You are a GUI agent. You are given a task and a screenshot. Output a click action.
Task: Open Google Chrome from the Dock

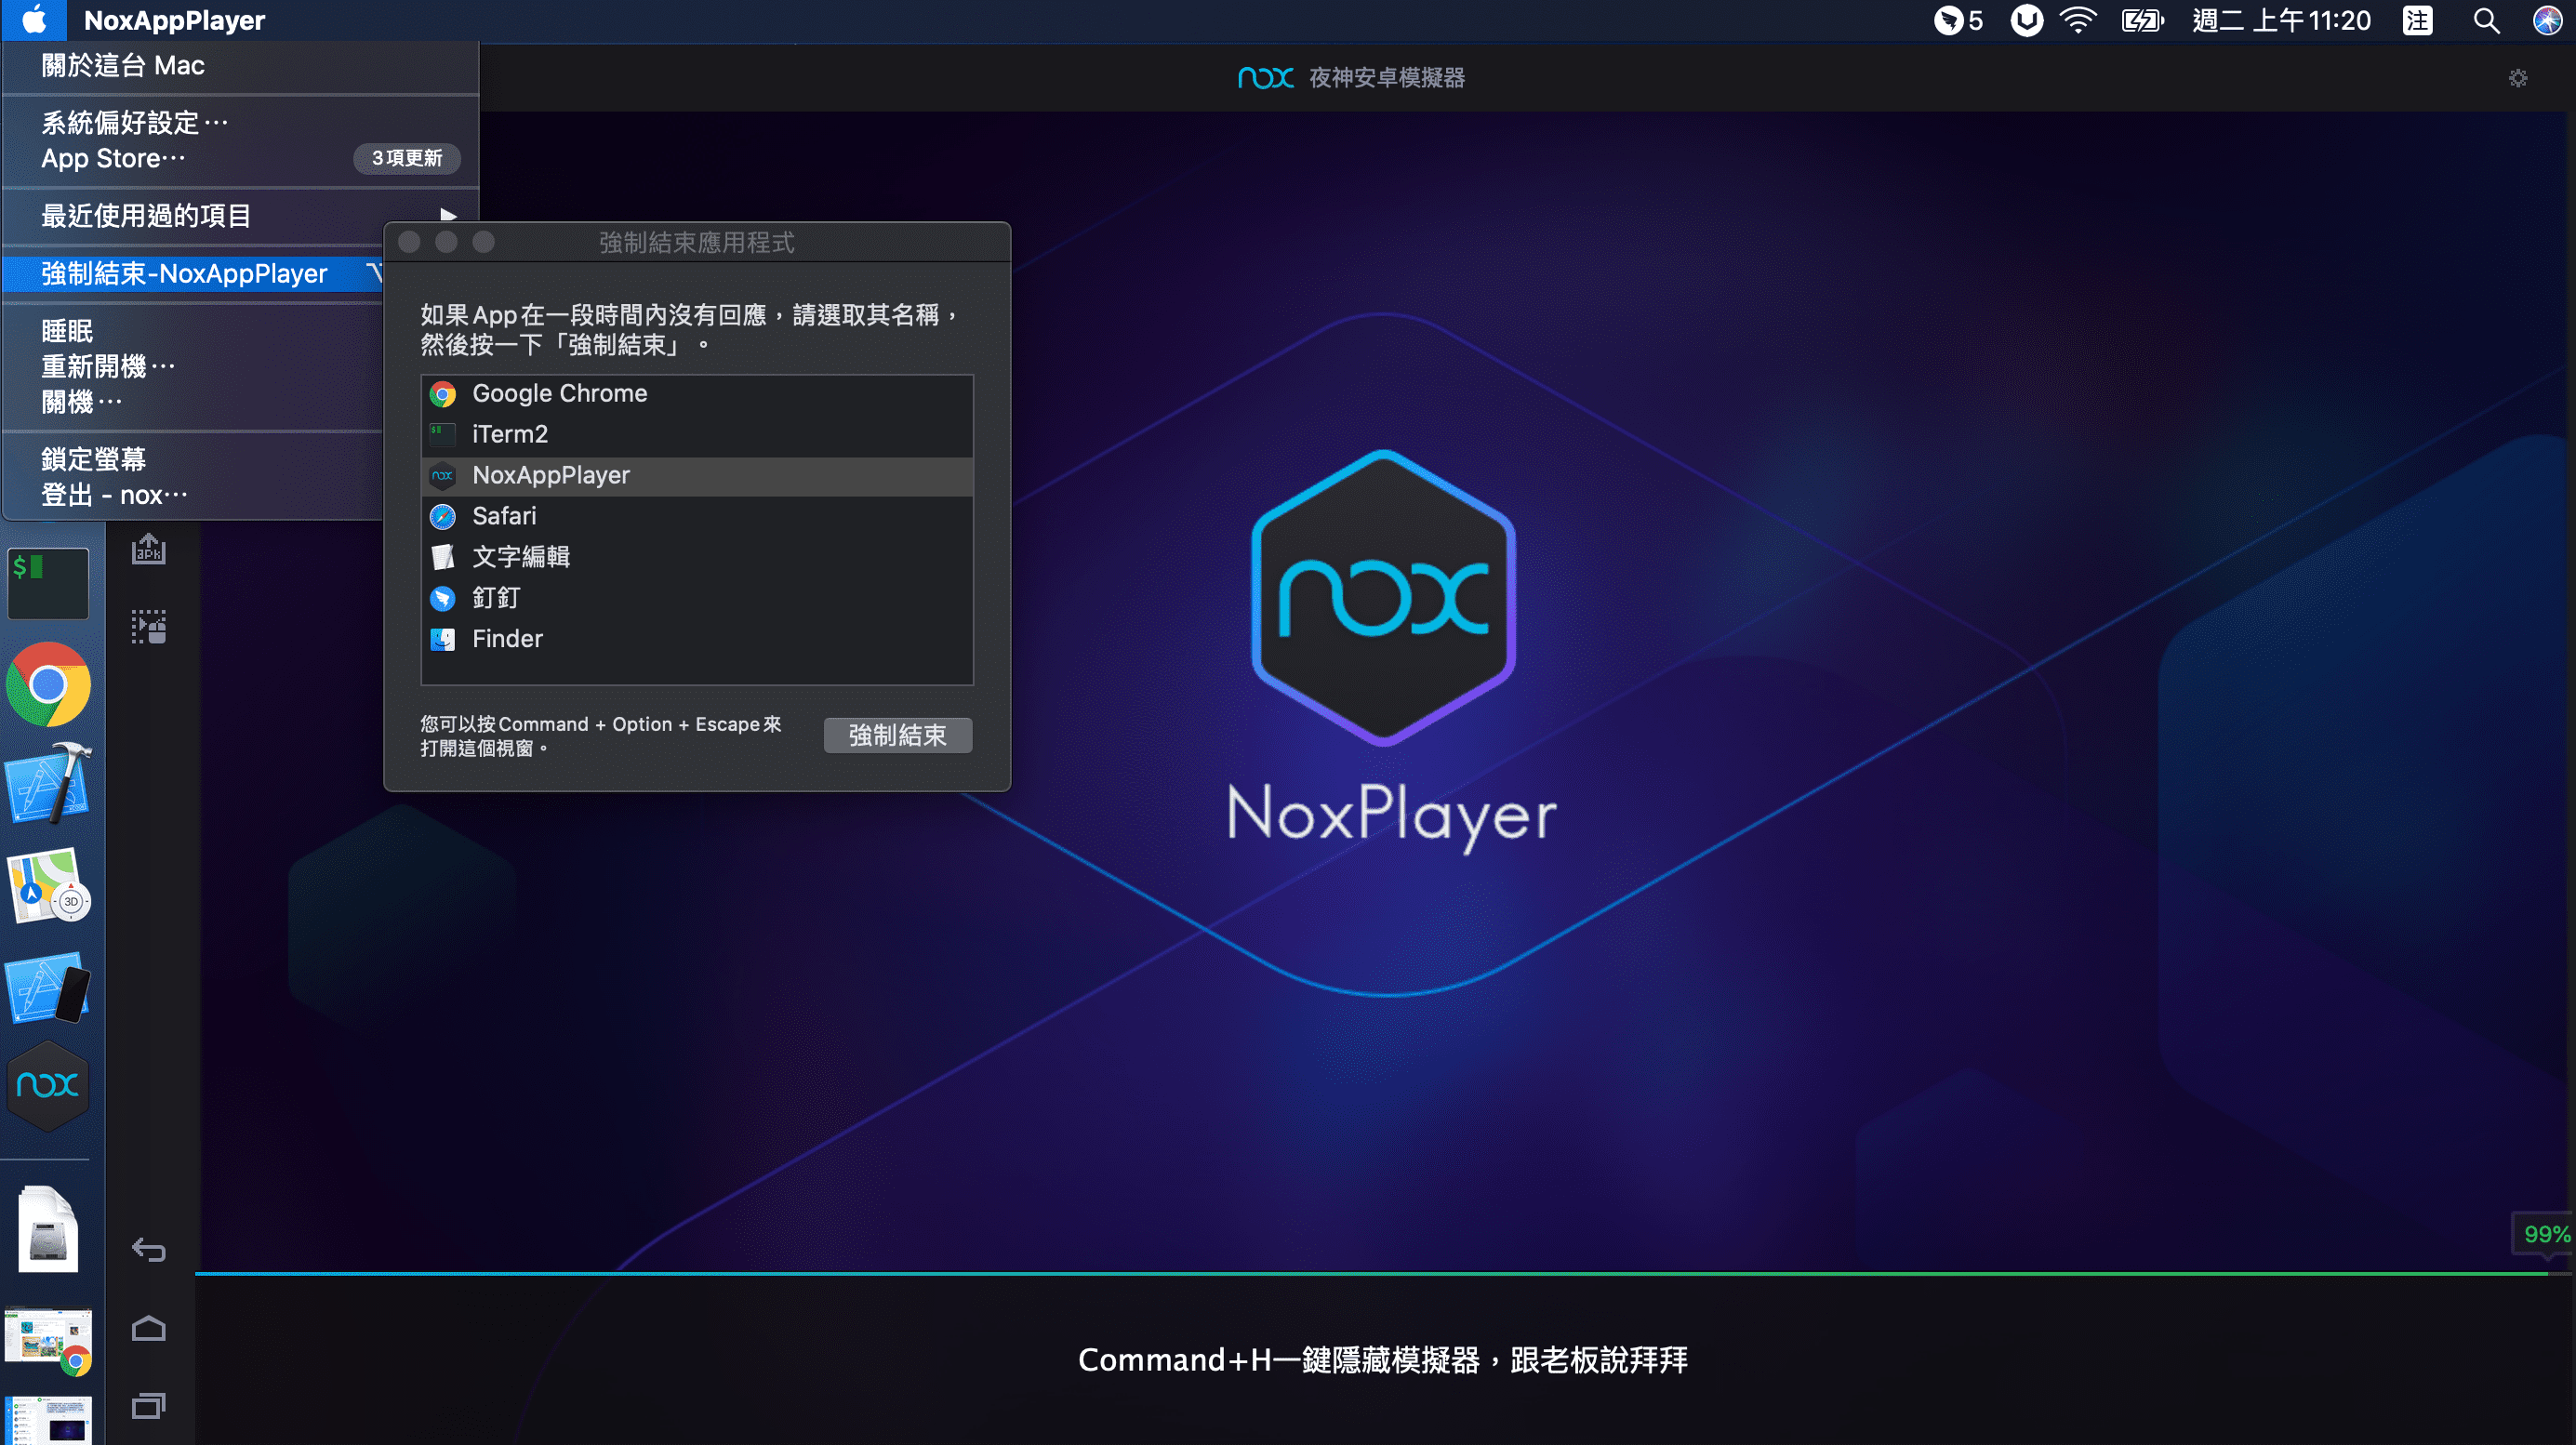coord(48,685)
